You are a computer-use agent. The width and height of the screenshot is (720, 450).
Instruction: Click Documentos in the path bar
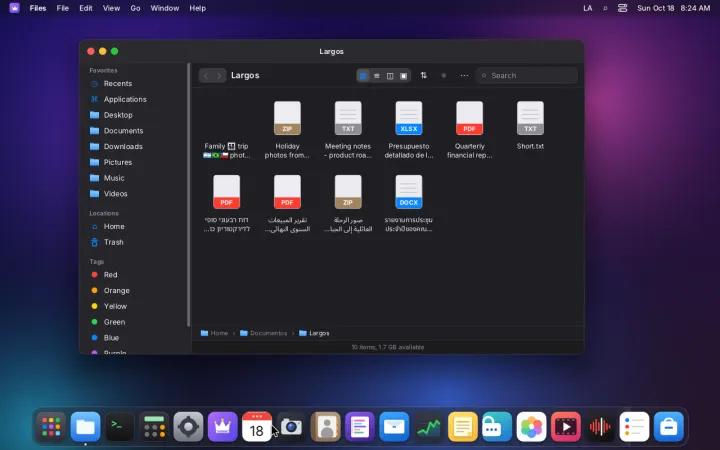pyautogui.click(x=264, y=333)
